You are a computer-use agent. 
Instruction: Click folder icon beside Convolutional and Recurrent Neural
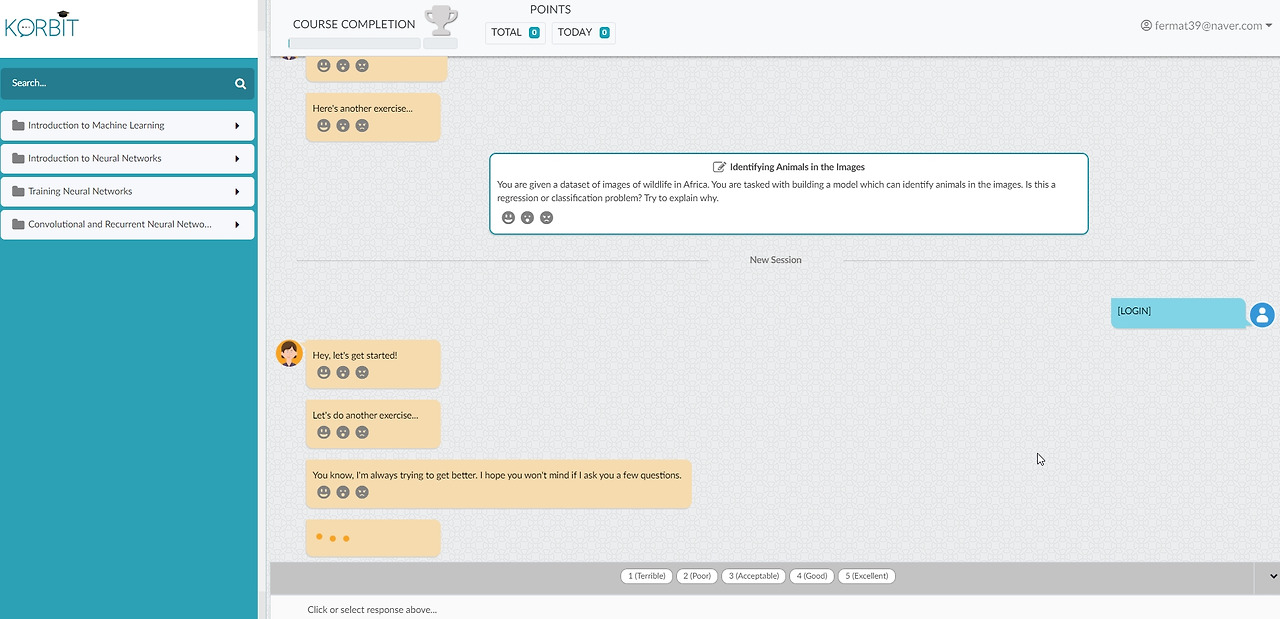(18, 225)
